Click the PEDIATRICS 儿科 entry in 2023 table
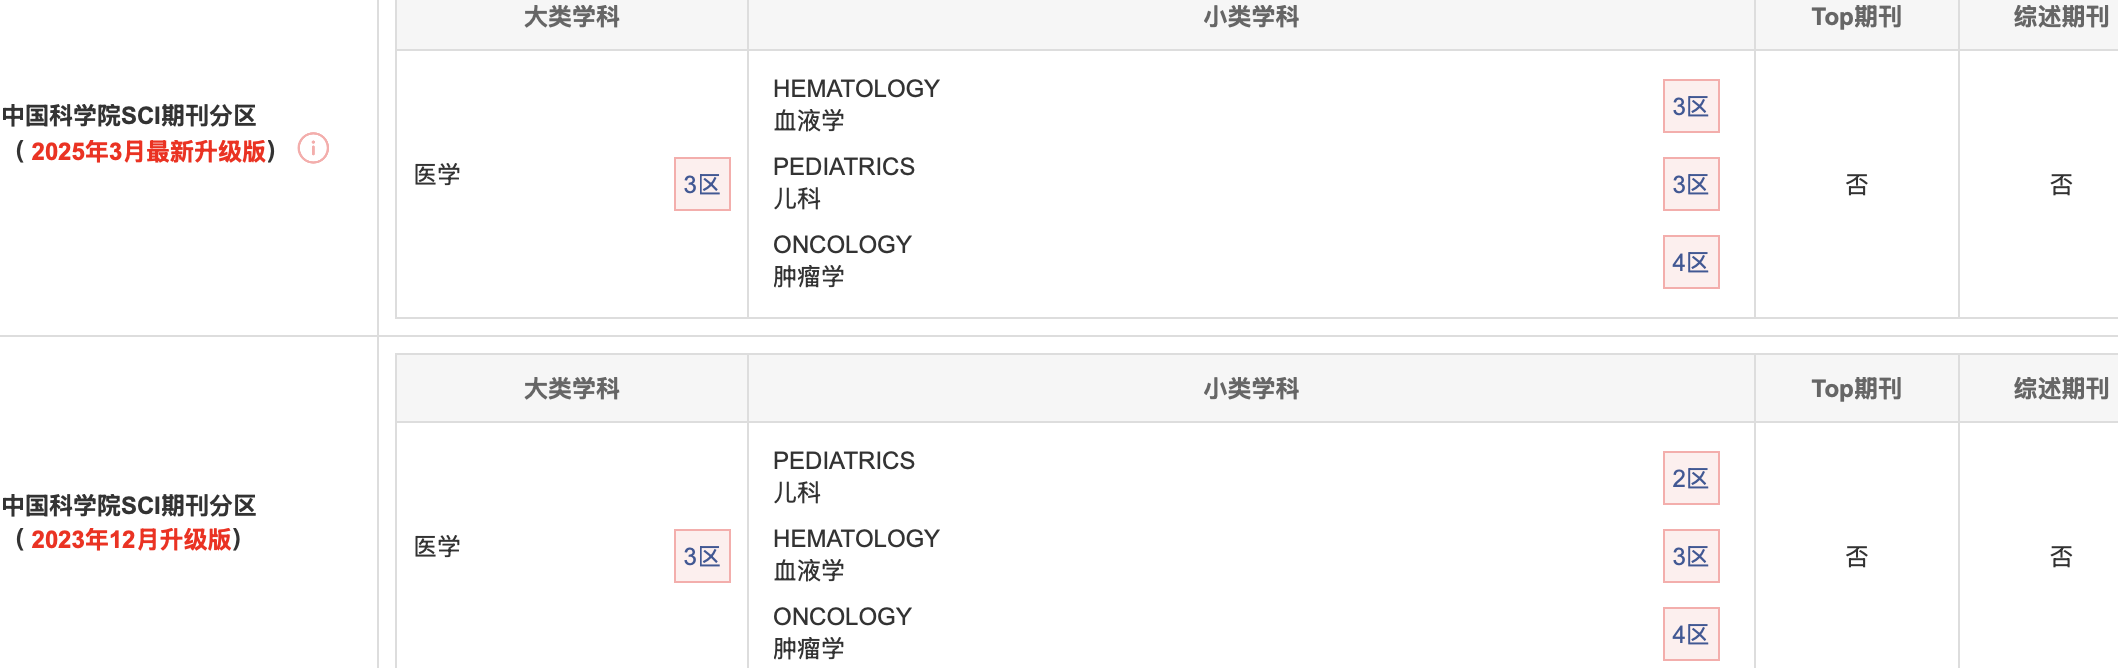Image resolution: width=2118 pixels, height=668 pixels. click(x=843, y=476)
